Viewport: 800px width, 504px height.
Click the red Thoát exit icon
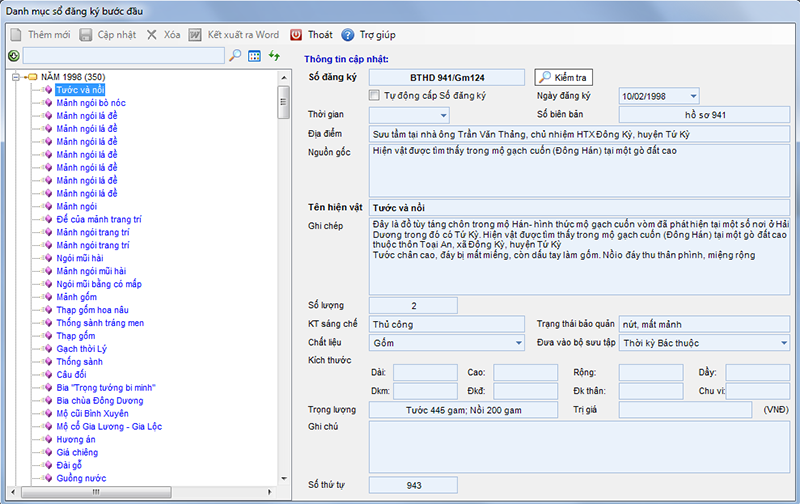point(296,35)
